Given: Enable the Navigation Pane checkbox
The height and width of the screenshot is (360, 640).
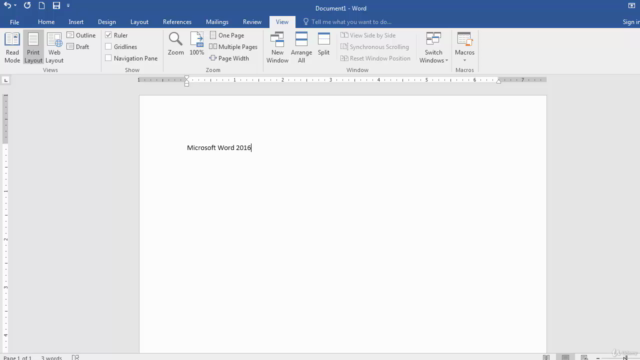Looking at the screenshot, I should click(x=109, y=58).
